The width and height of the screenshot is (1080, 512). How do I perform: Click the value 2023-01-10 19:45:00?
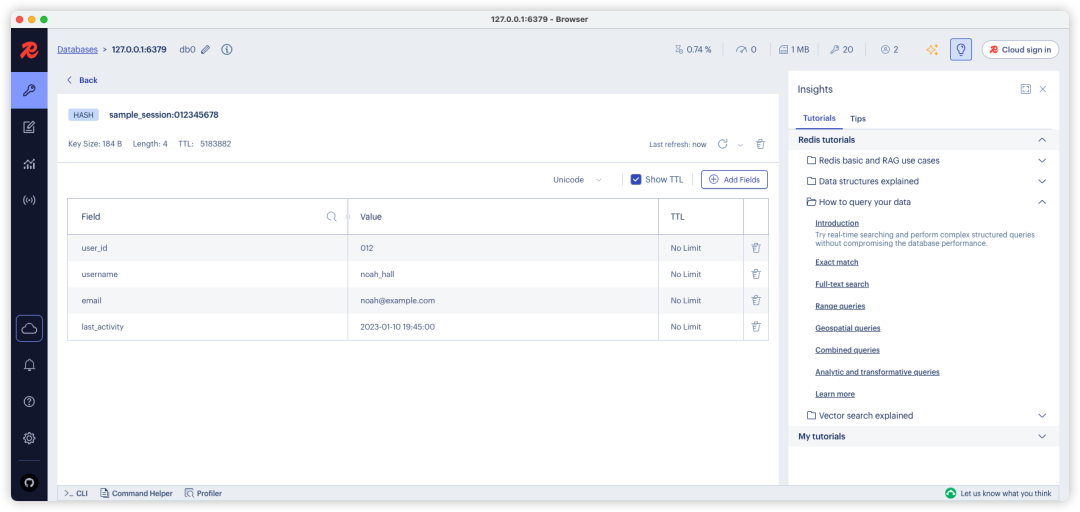pyautogui.click(x=397, y=327)
